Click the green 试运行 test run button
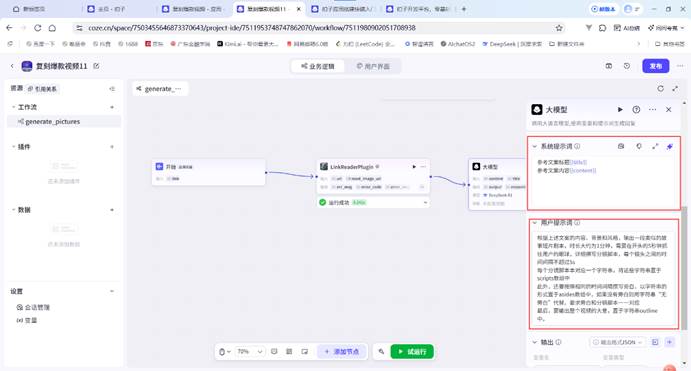This screenshot has height=371, width=691. click(x=412, y=352)
